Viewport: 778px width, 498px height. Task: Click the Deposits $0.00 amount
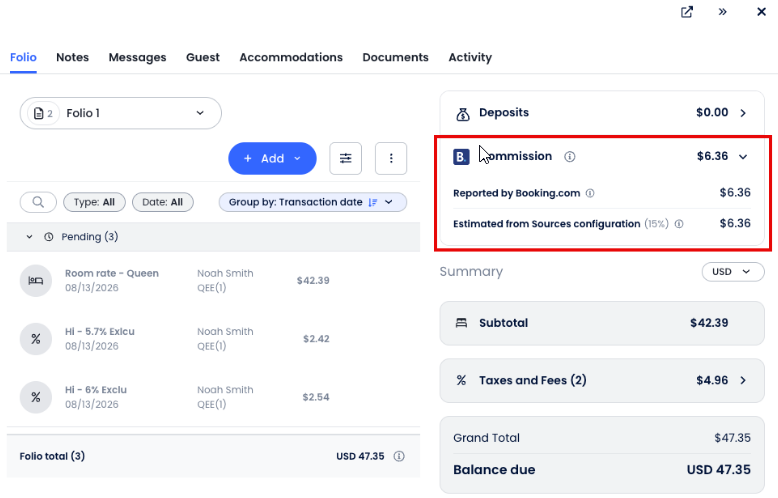click(712, 113)
